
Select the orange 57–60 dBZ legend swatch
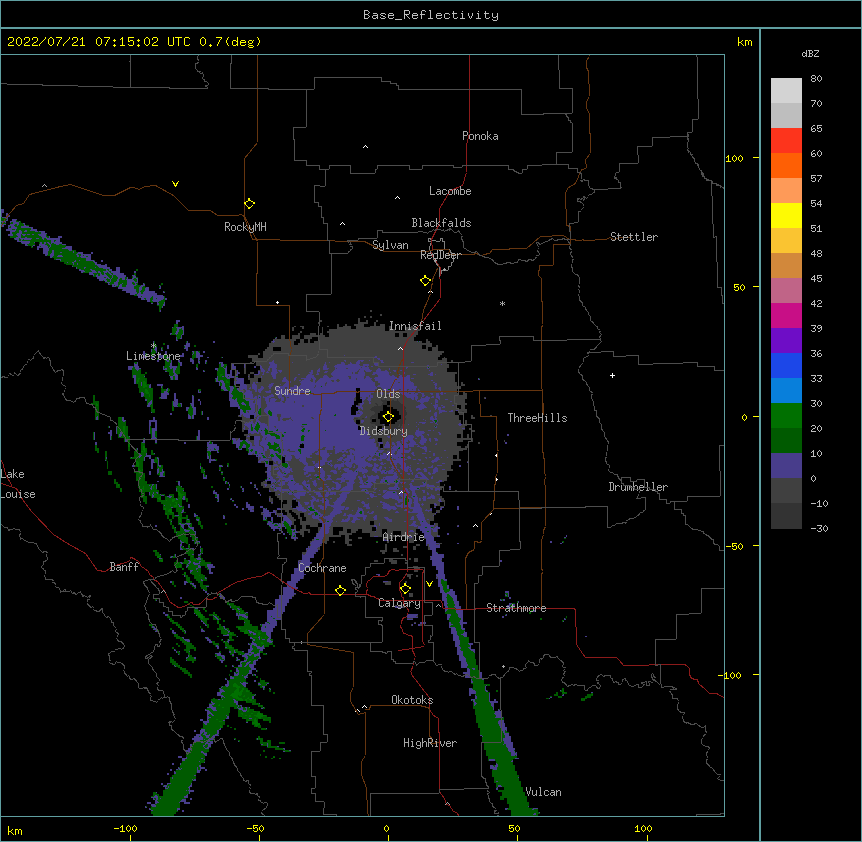pyautogui.click(x=786, y=165)
